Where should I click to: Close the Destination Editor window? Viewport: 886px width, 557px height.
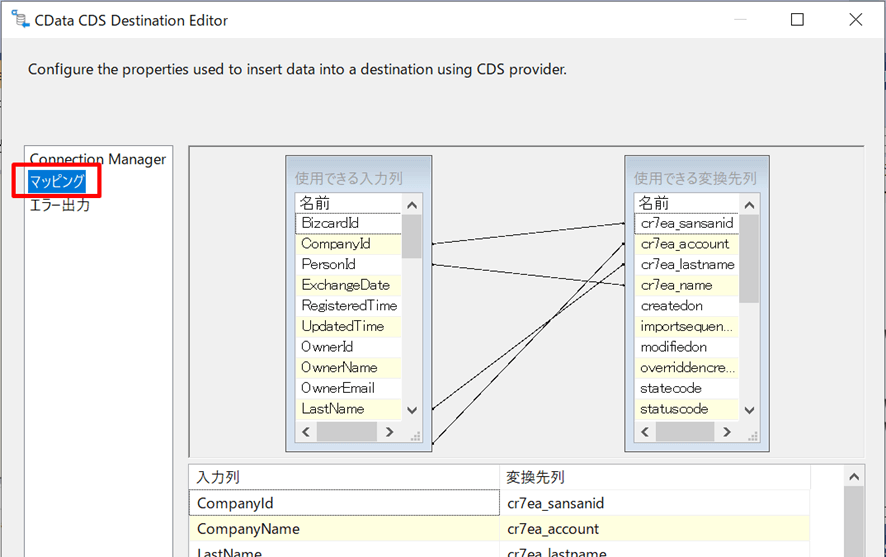(855, 20)
